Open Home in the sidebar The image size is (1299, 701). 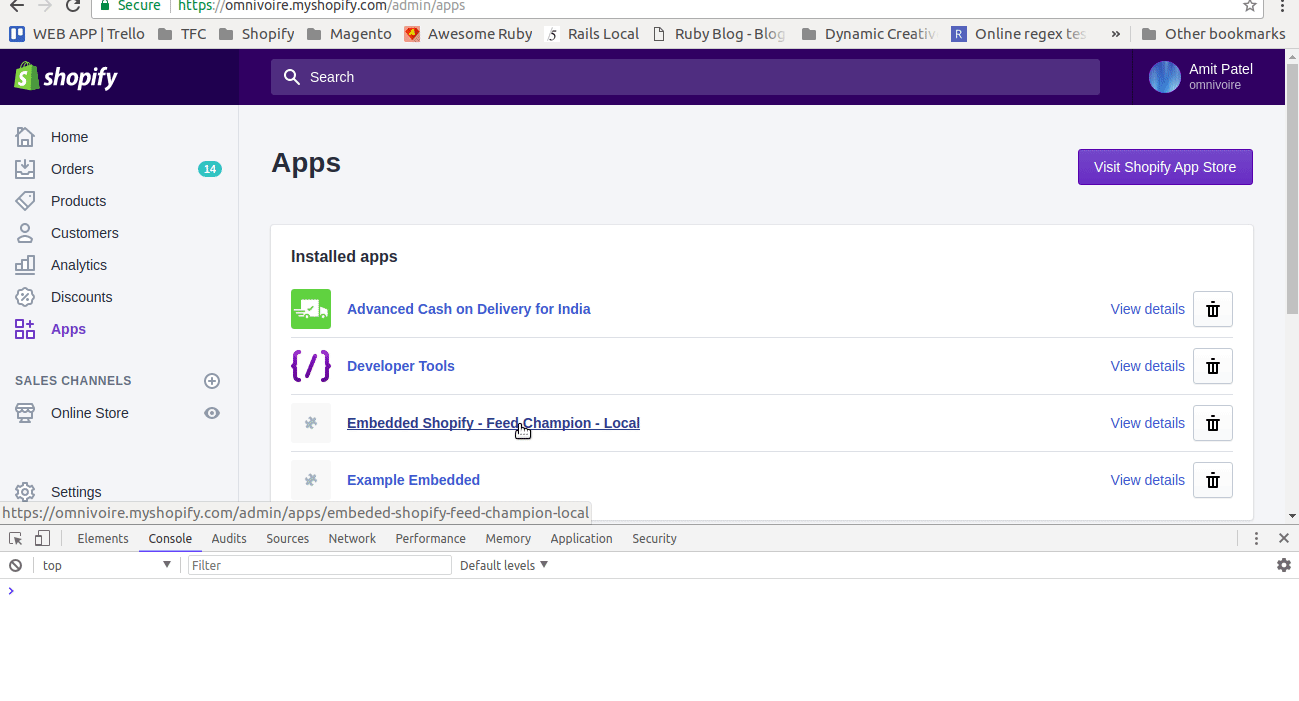click(x=69, y=137)
